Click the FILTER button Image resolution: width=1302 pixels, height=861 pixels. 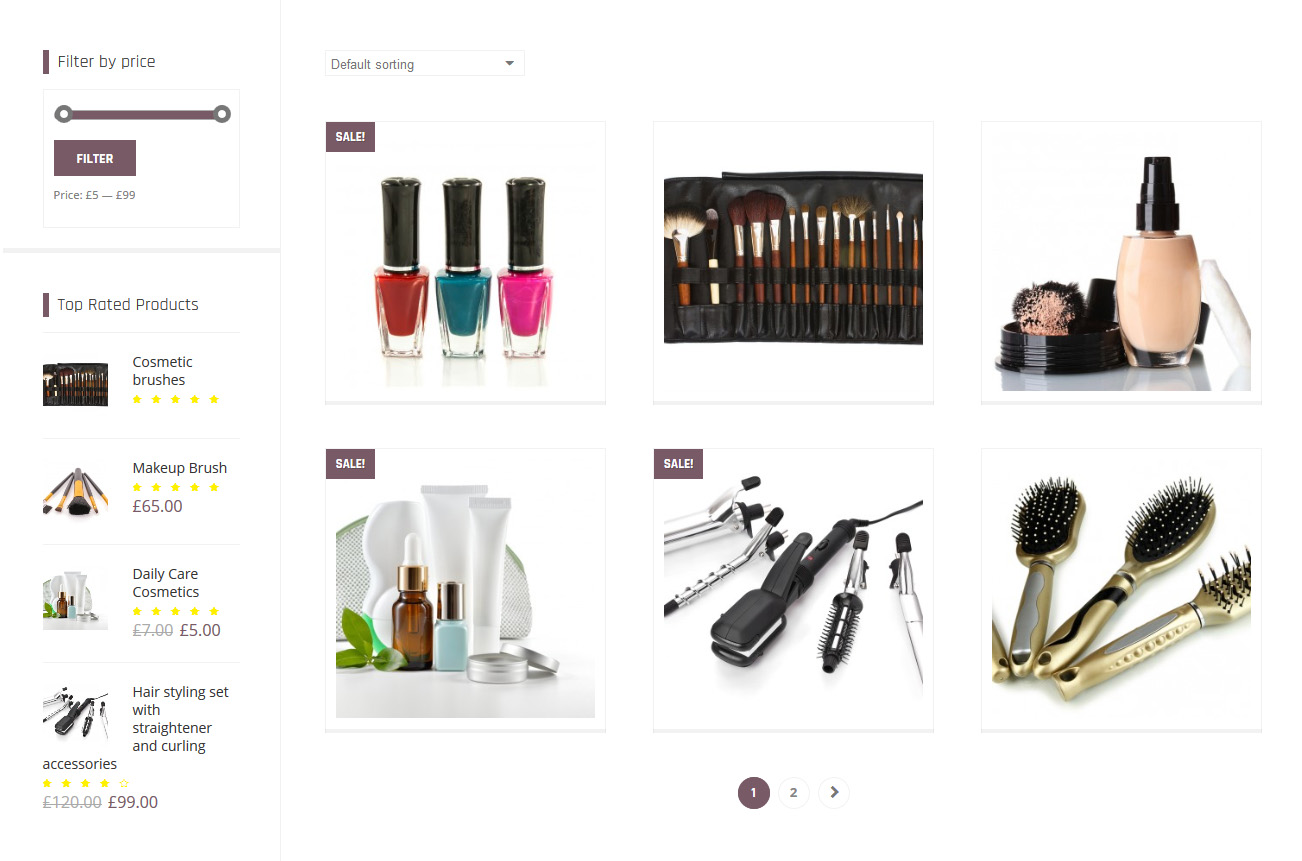pos(95,158)
